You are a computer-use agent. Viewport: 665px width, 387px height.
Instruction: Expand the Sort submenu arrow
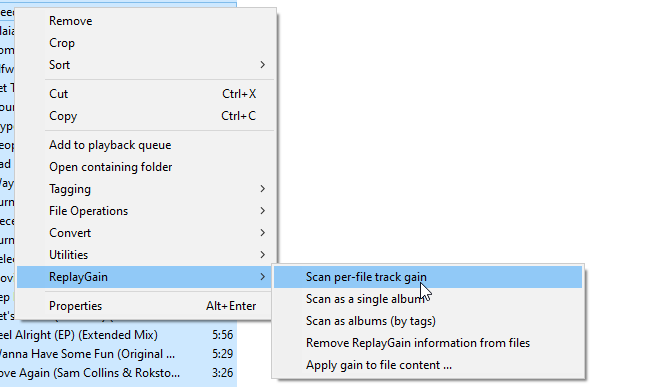point(263,65)
